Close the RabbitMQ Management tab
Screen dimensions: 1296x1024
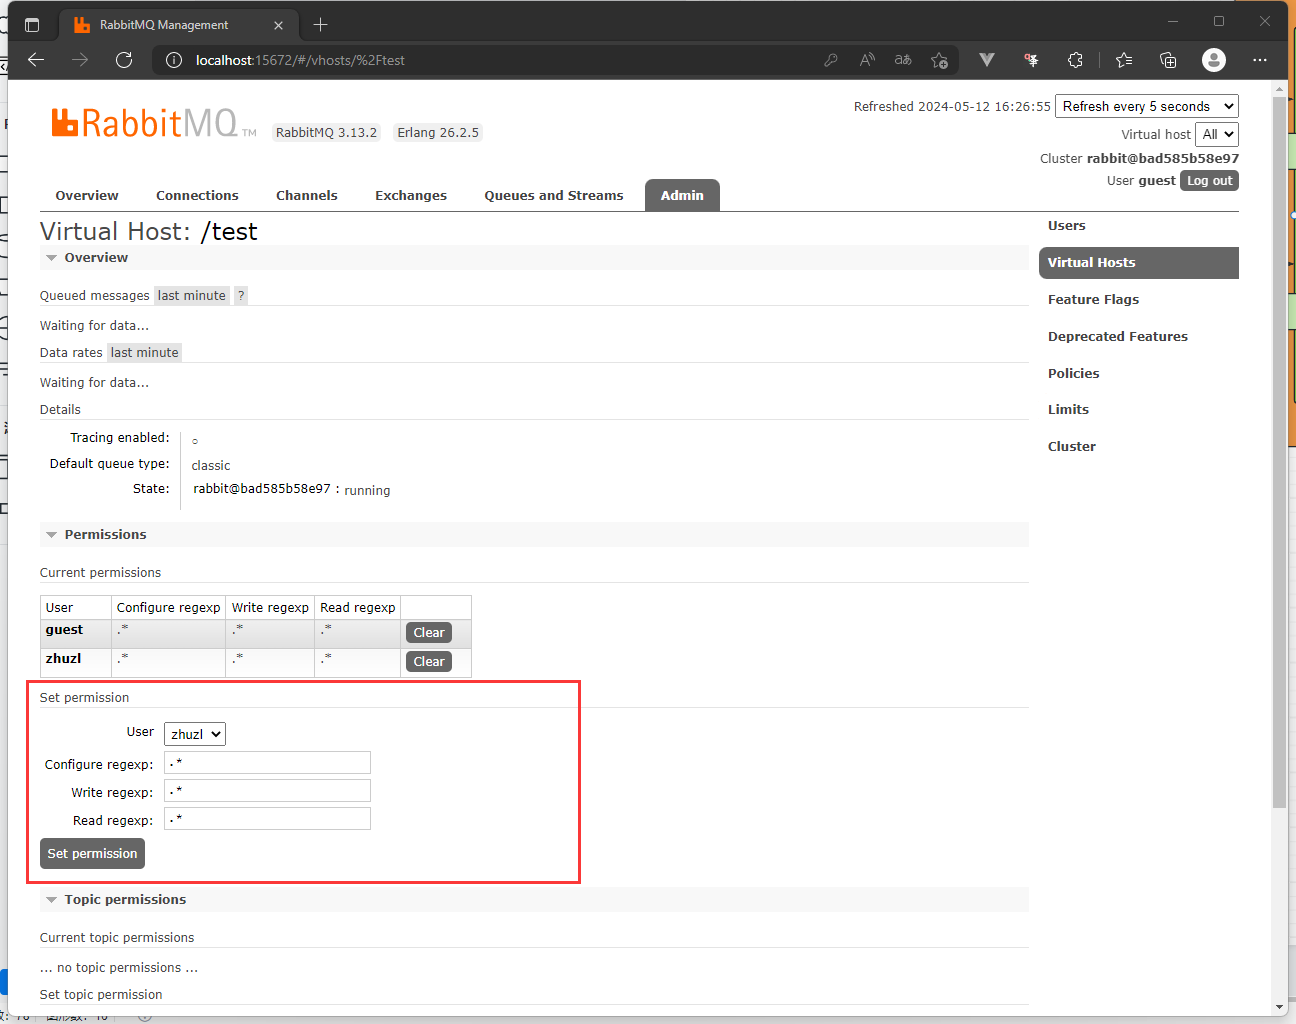coord(279,25)
